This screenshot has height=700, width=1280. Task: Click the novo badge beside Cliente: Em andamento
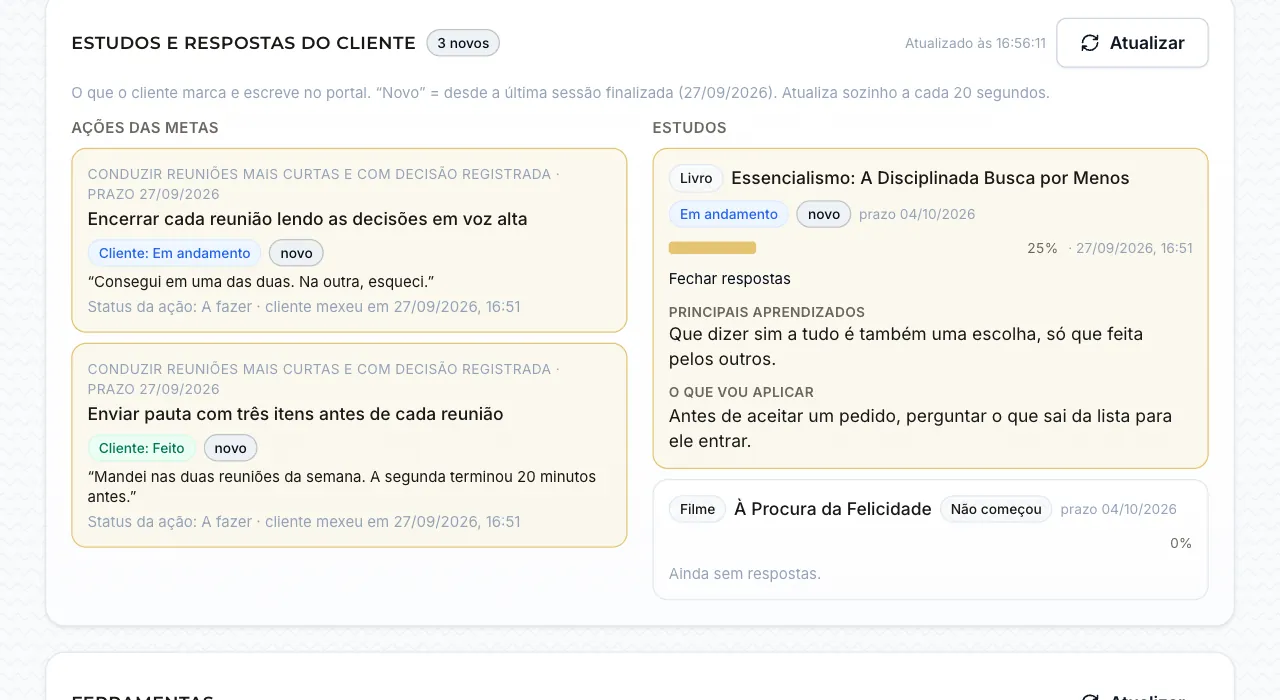pos(296,253)
